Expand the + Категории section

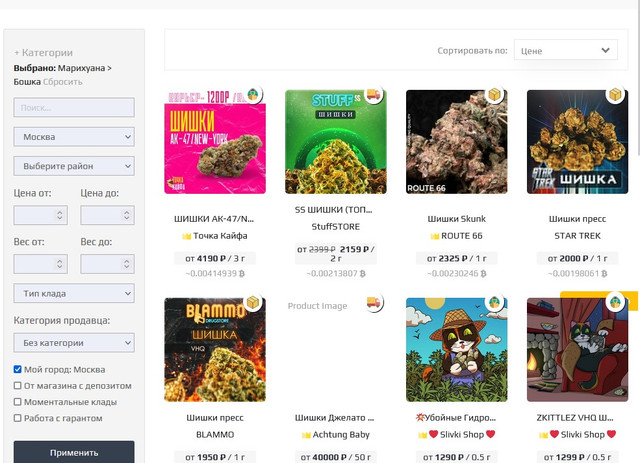pos(43,53)
